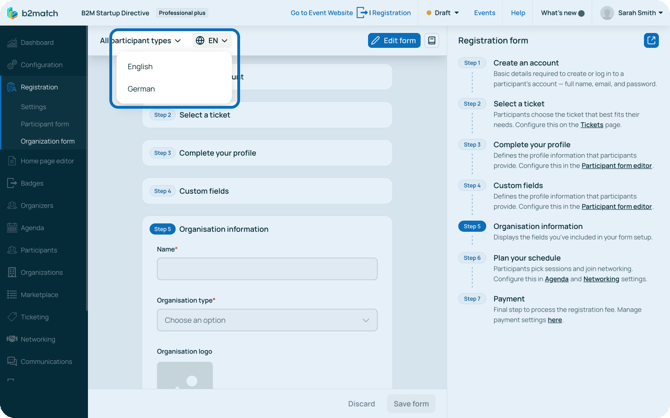Click the Networking handshake icon
Viewport: 670px width, 418px height.
pos(12,339)
